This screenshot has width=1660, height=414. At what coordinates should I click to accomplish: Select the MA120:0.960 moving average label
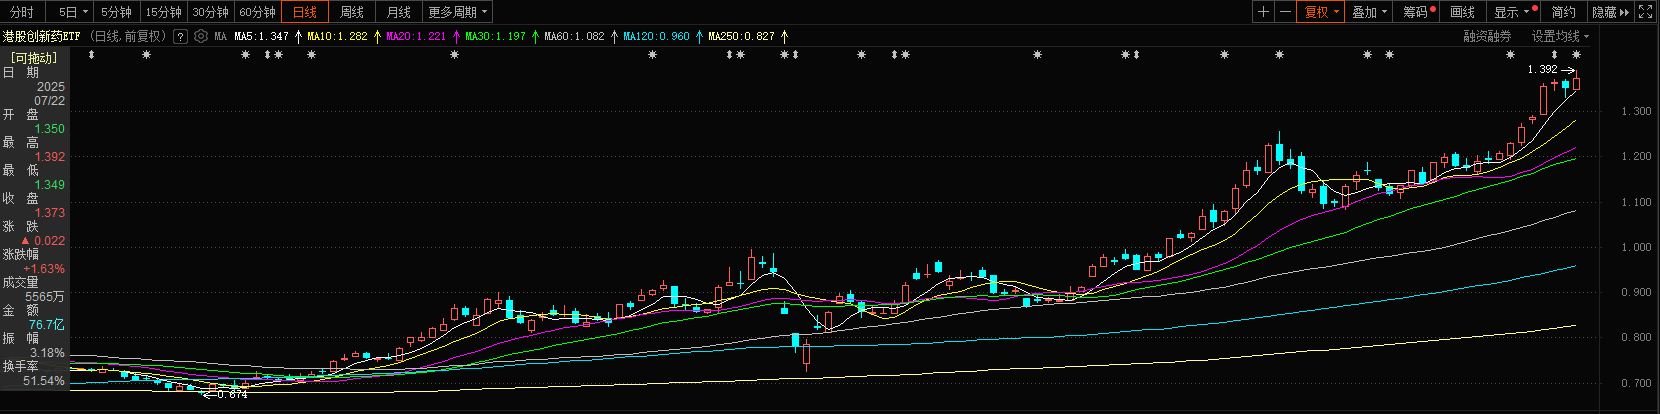(x=656, y=36)
